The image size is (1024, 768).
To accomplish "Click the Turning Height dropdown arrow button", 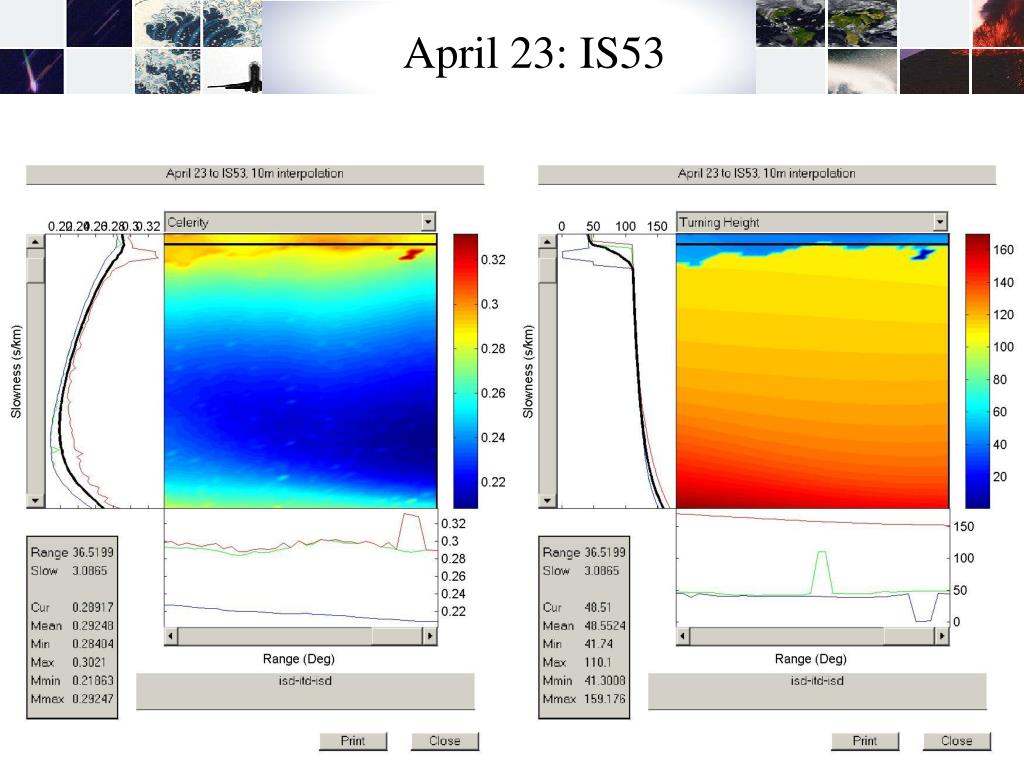I will point(940,222).
